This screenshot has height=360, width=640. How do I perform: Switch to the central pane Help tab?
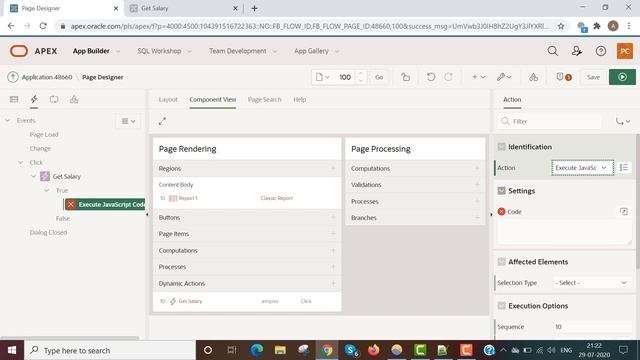pyautogui.click(x=299, y=99)
